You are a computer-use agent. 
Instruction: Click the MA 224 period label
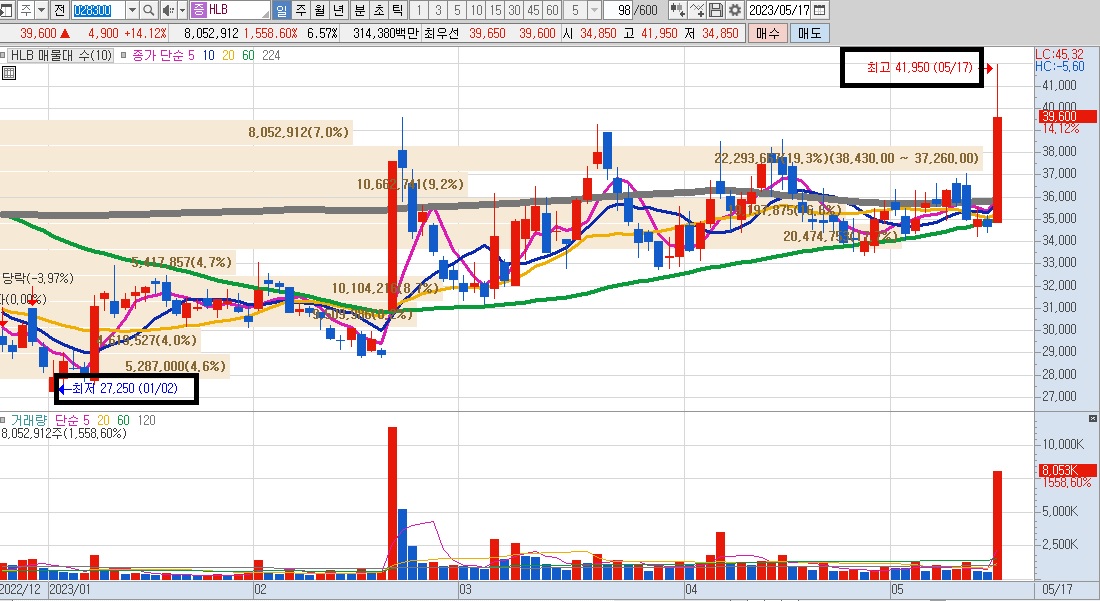(271, 55)
